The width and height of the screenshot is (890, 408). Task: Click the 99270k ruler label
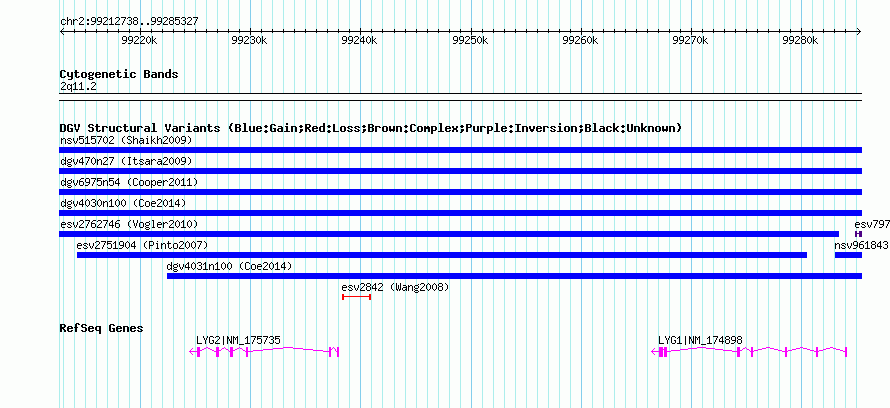690,40
